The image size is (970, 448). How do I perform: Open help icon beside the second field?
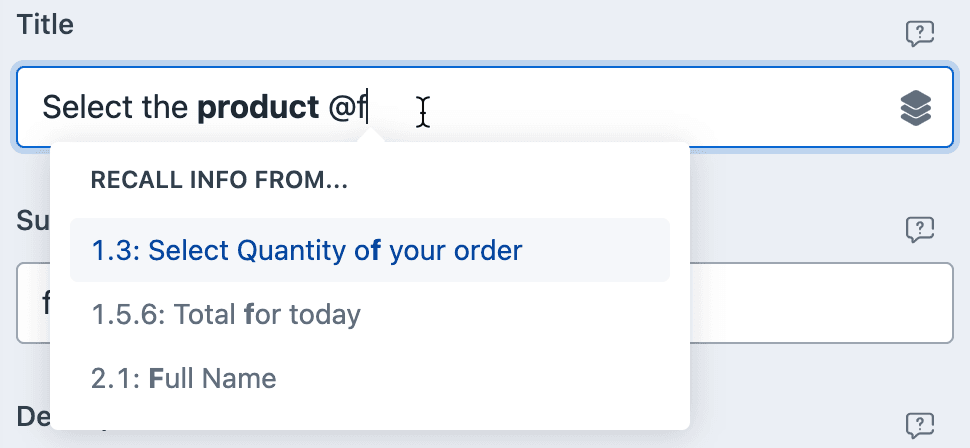pyautogui.click(x=919, y=230)
